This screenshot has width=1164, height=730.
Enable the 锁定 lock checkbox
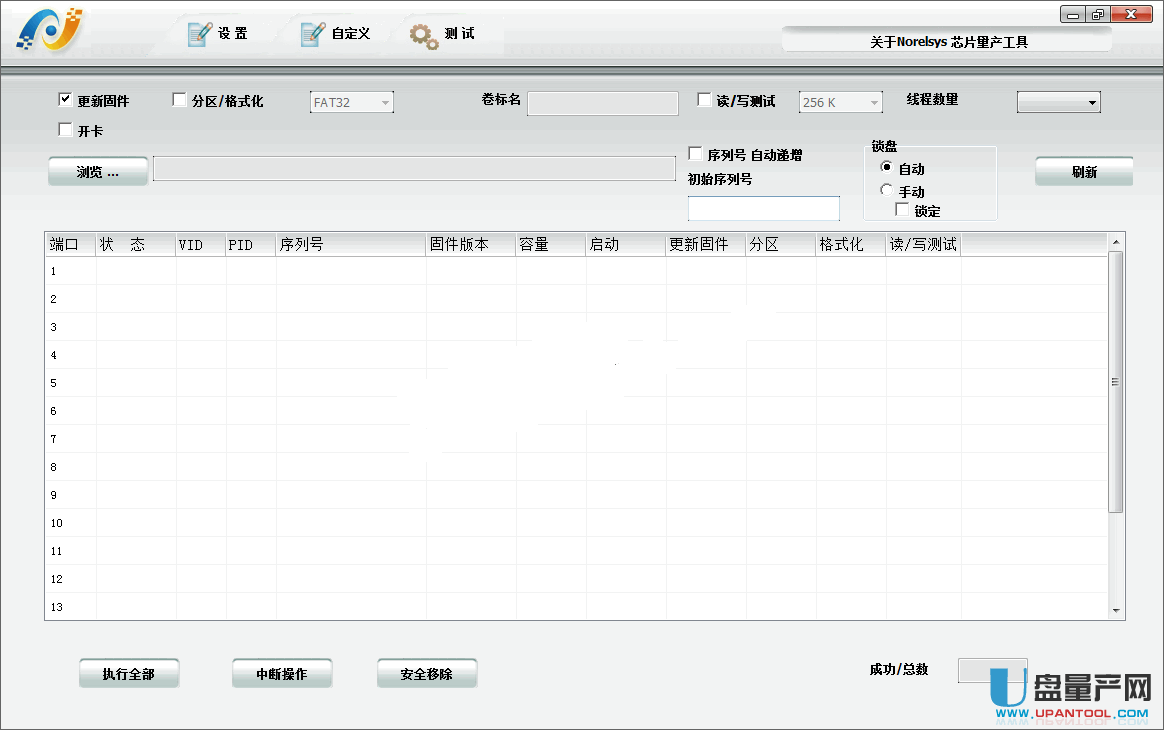[901, 209]
